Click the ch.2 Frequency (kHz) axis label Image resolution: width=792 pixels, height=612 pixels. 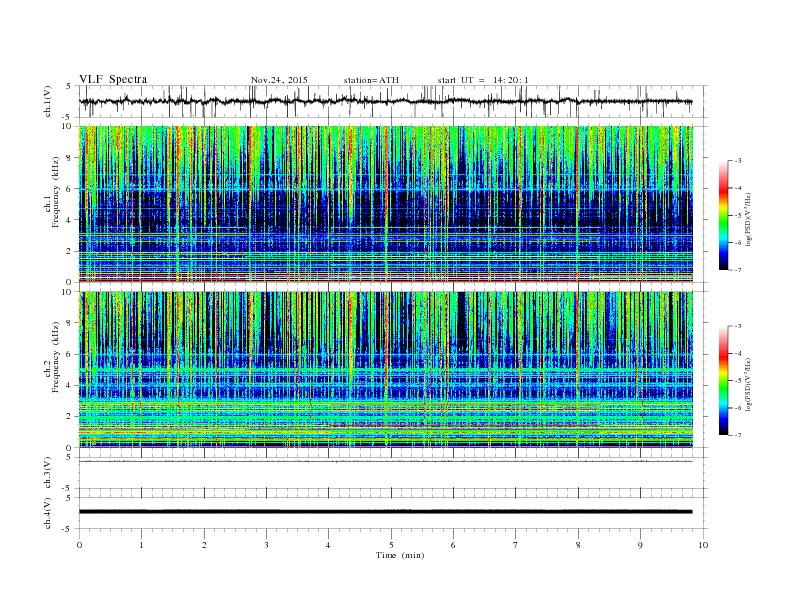[x=52, y=360]
